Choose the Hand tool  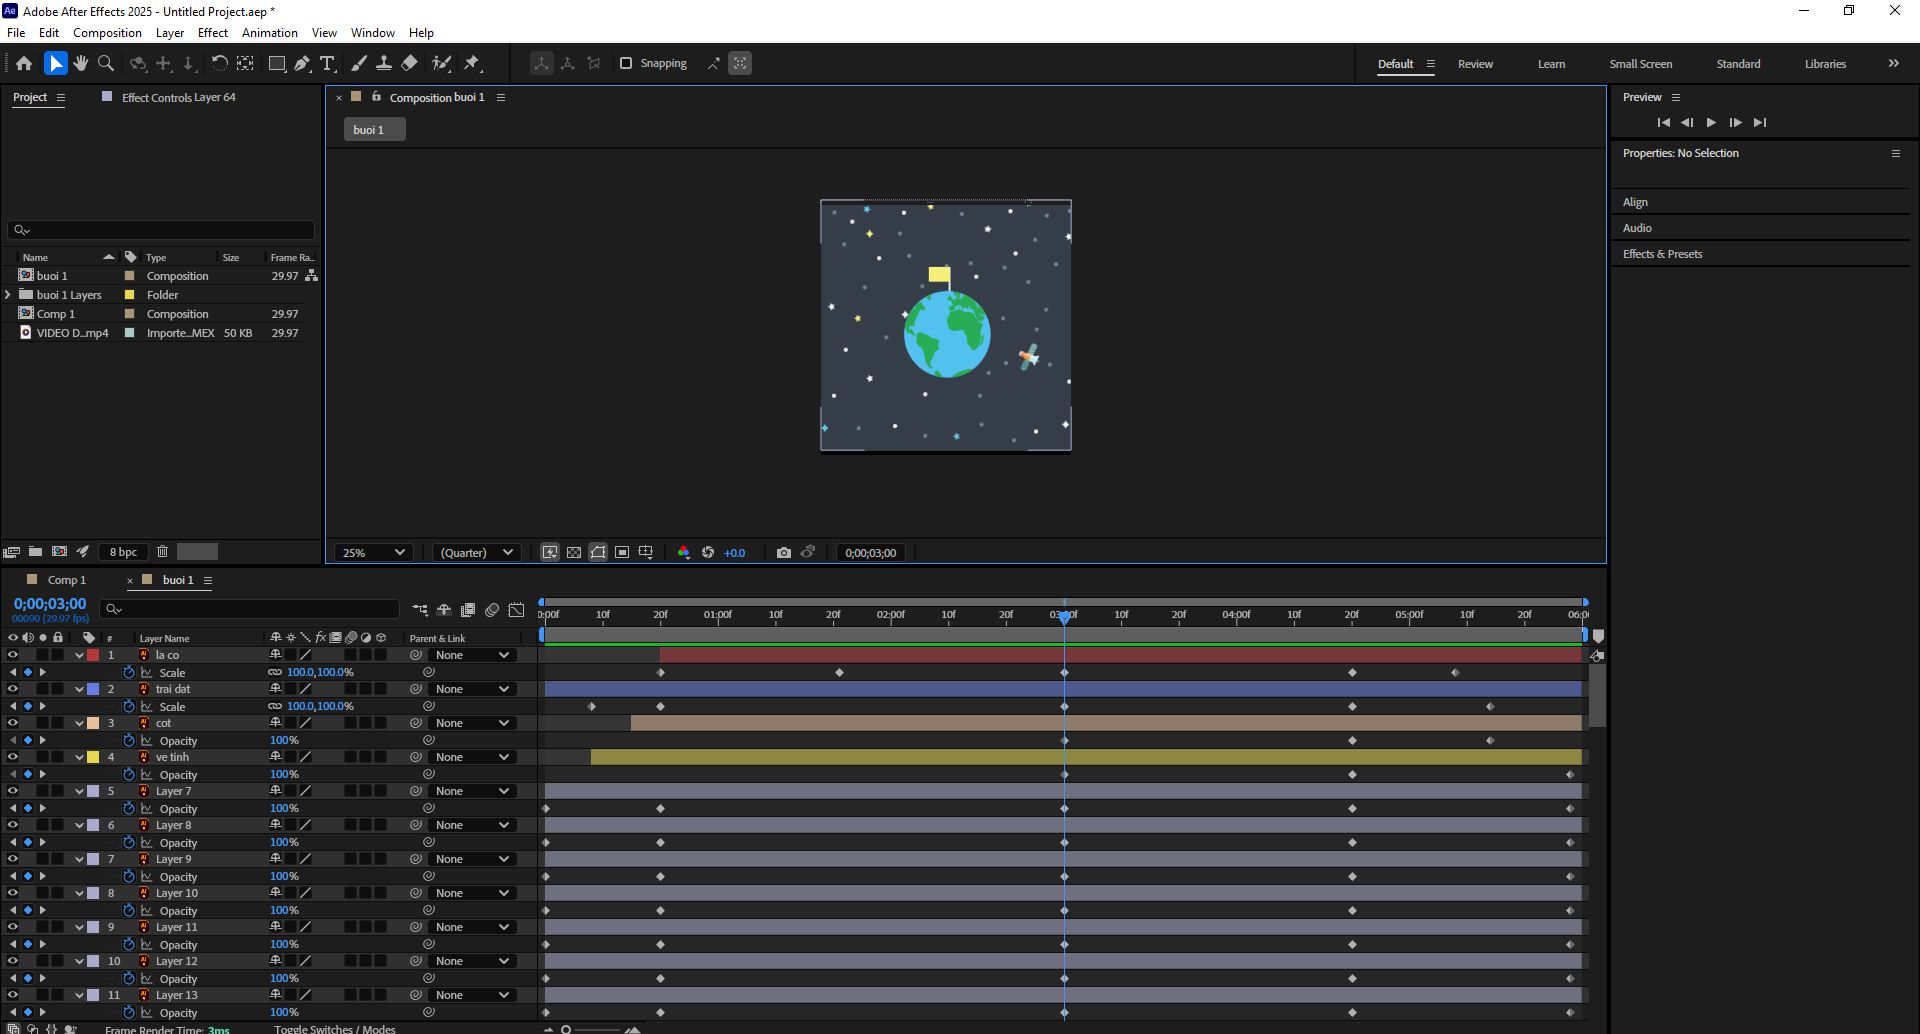[x=80, y=63]
